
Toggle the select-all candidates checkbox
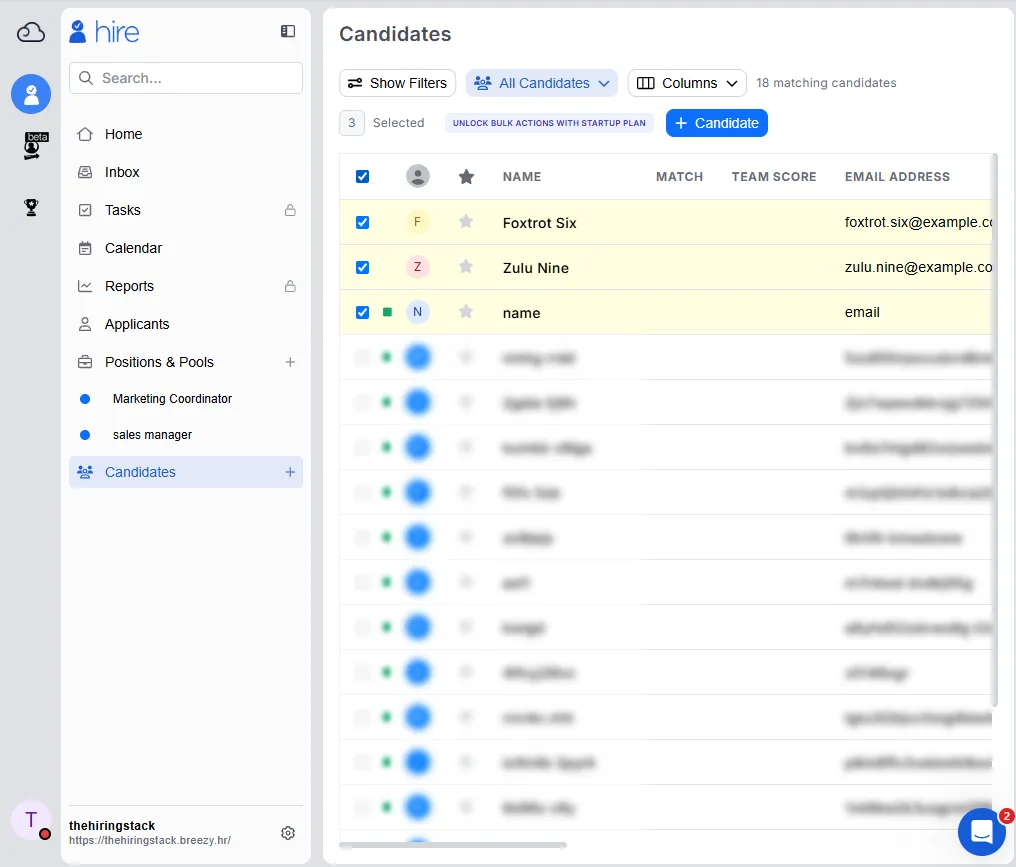coord(363,176)
